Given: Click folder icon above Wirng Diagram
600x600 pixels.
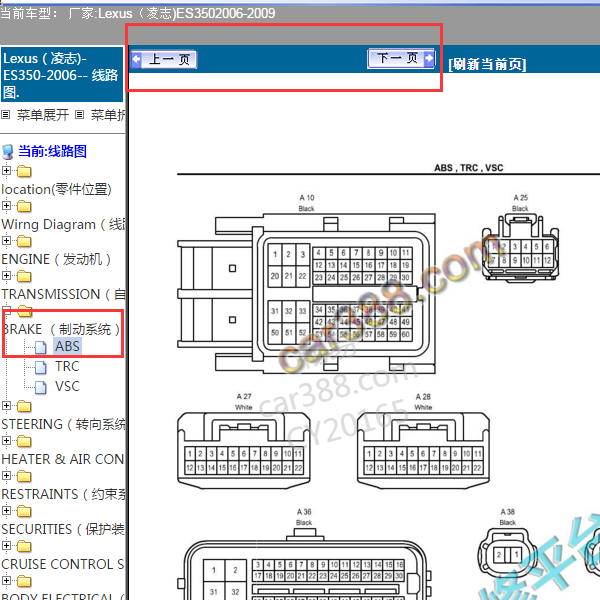Looking at the screenshot, I should pos(24,206).
